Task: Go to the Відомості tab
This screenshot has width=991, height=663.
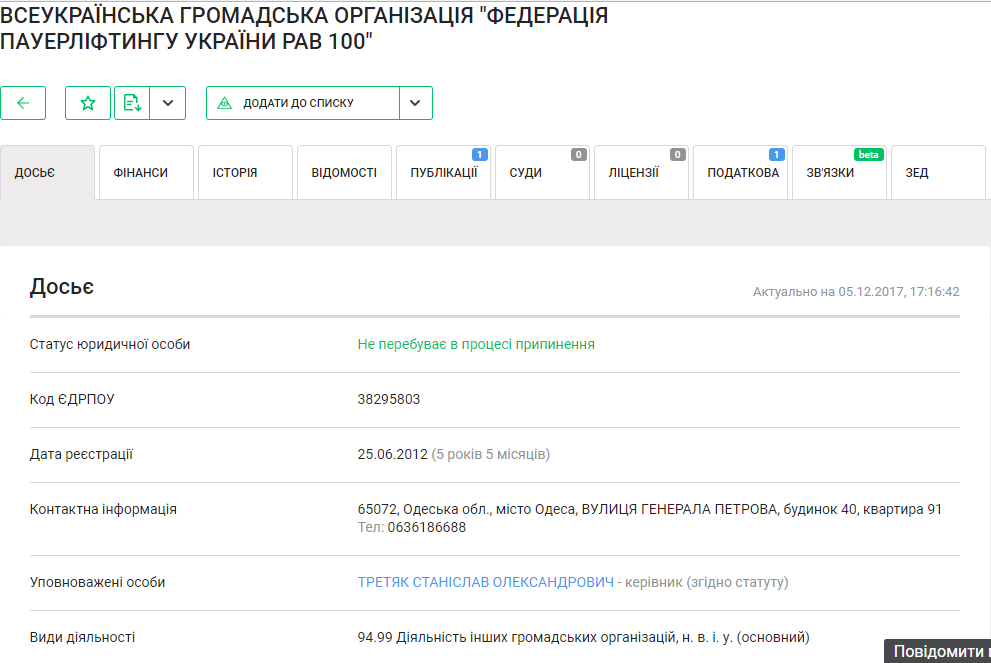Action: pos(344,173)
